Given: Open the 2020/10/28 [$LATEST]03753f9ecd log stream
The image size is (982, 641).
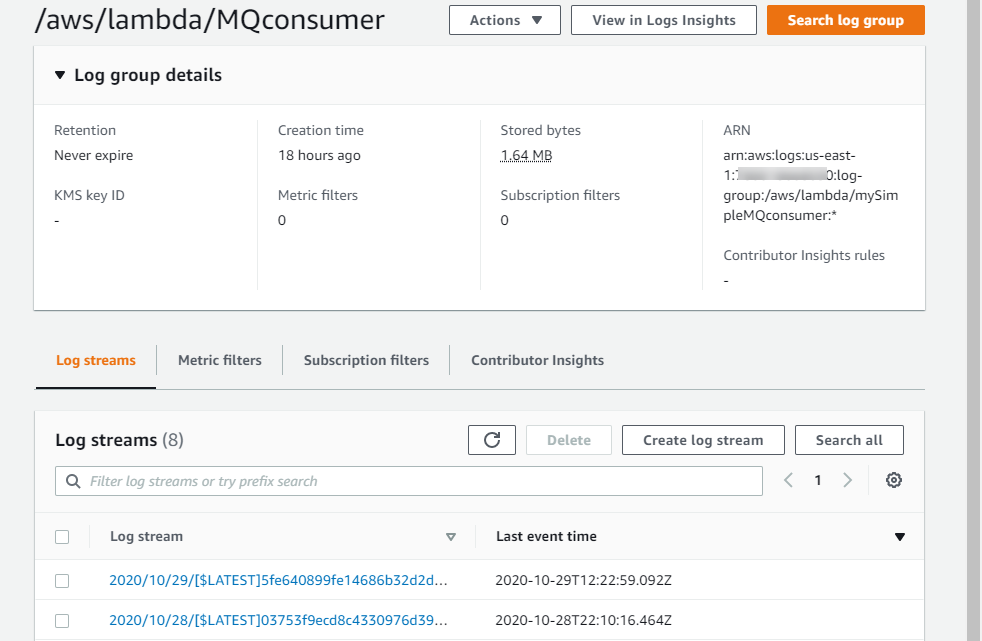Looking at the screenshot, I should click(278, 620).
